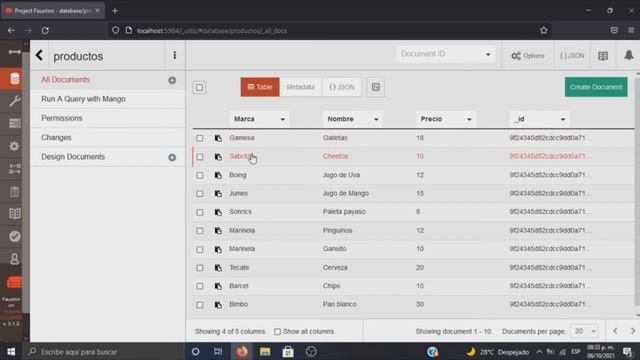The image size is (640, 360).
Task: Open the Precio column dropdown
Action: 446,119
